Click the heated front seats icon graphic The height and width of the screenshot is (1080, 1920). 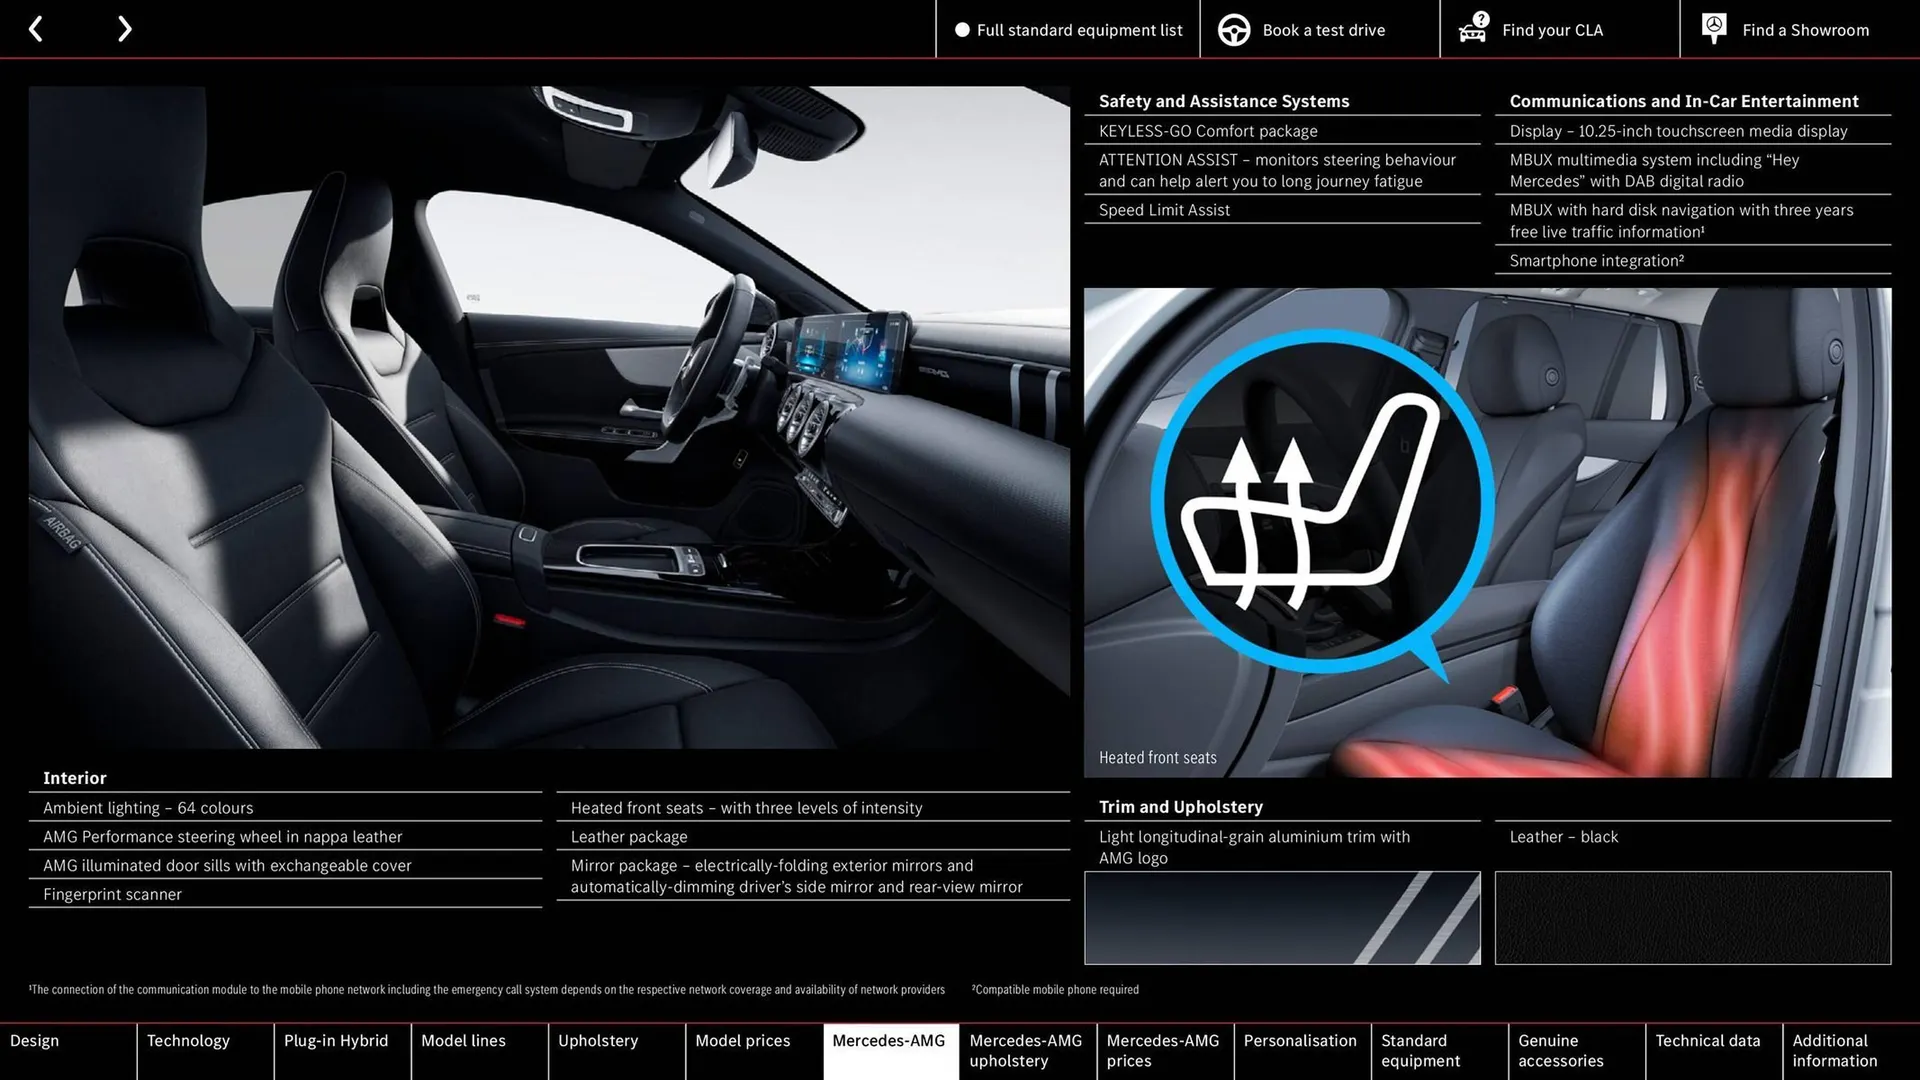[1323, 500]
